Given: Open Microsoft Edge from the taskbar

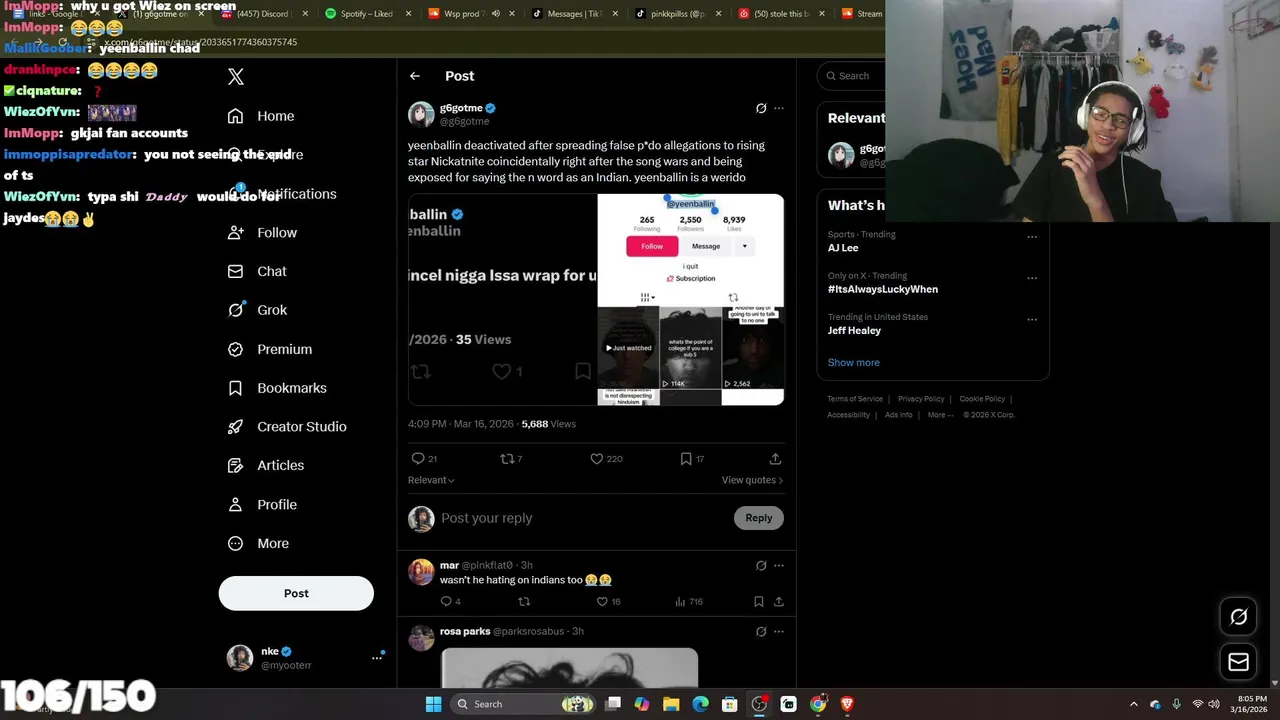Looking at the screenshot, I should pyautogui.click(x=701, y=704).
